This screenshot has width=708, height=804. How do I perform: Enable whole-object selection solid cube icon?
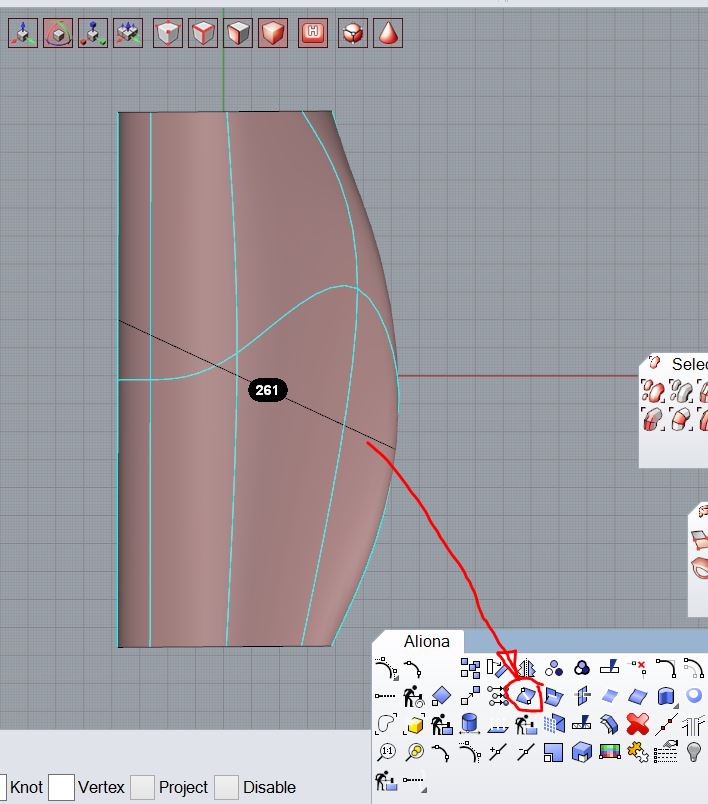point(273,33)
